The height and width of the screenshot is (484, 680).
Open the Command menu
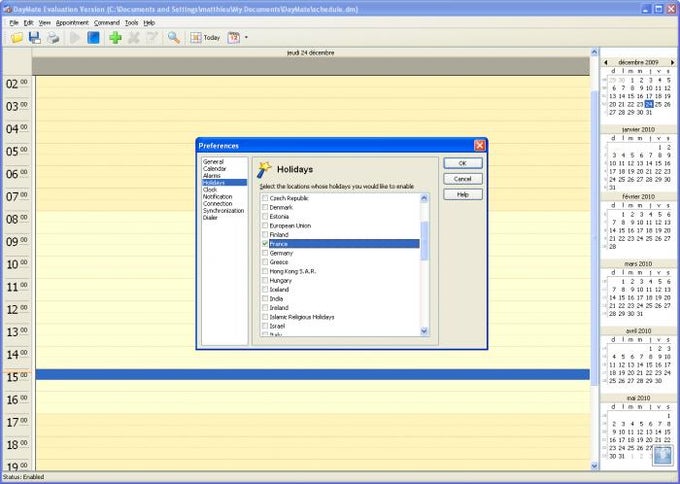tap(107, 23)
